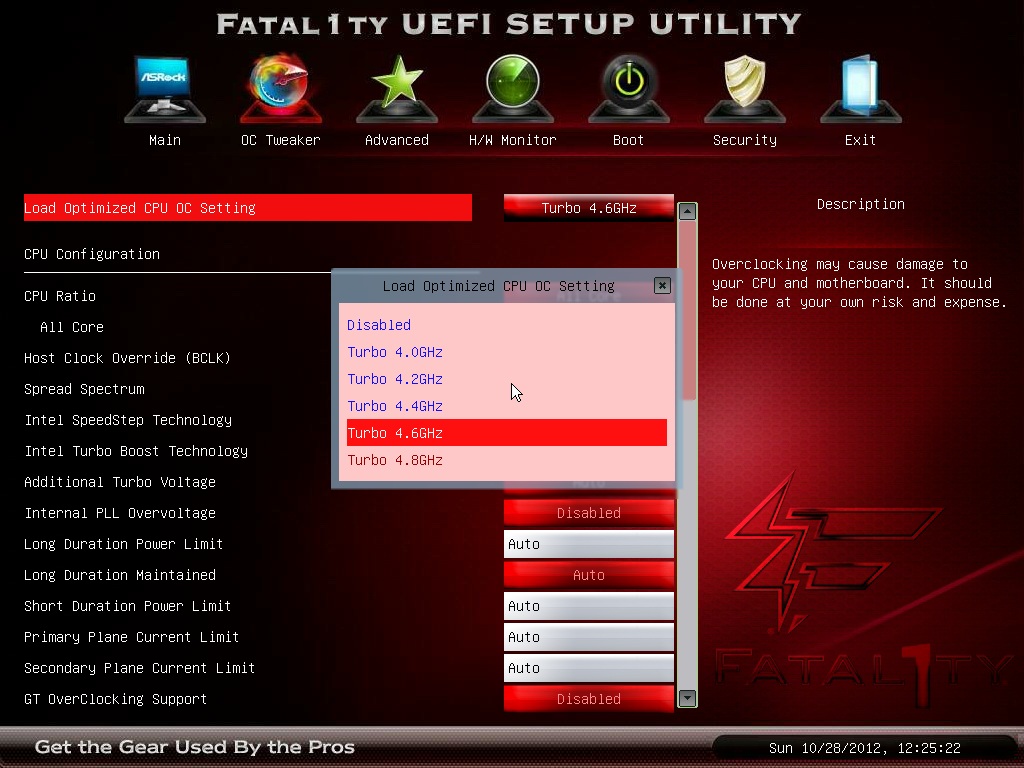Open Long Duration Maintained Auto dropdown
Image resolution: width=1024 pixels, height=768 pixels.
click(x=588, y=575)
